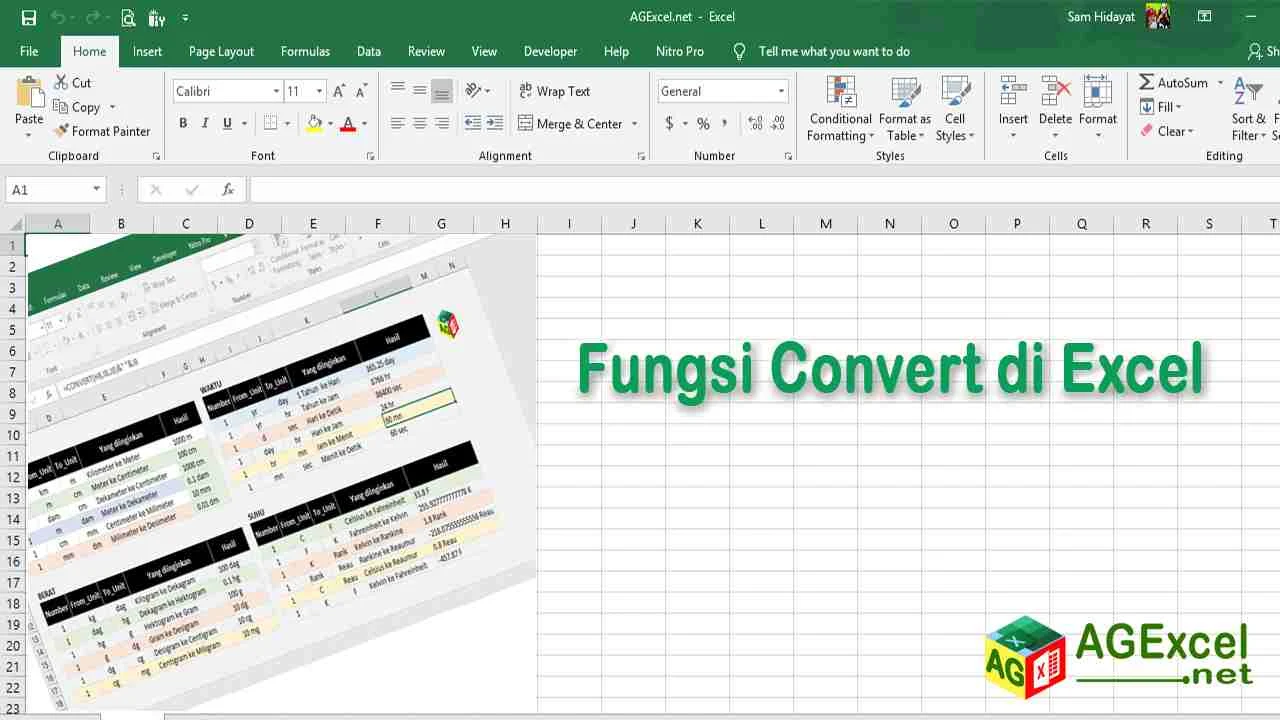Viewport: 1280px width, 720px height.
Task: Decrease font size with small A icon
Action: (362, 91)
